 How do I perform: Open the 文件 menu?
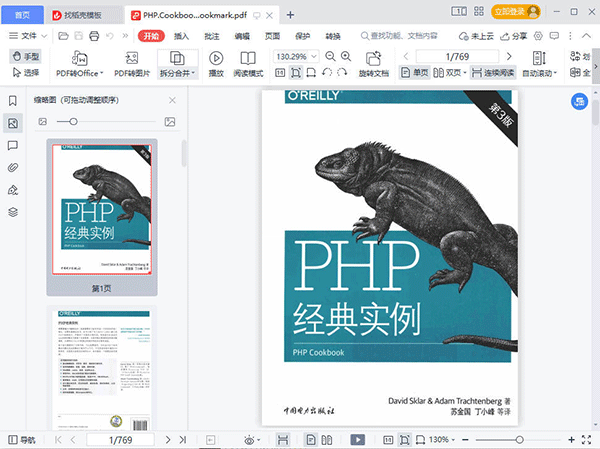[x=28, y=36]
